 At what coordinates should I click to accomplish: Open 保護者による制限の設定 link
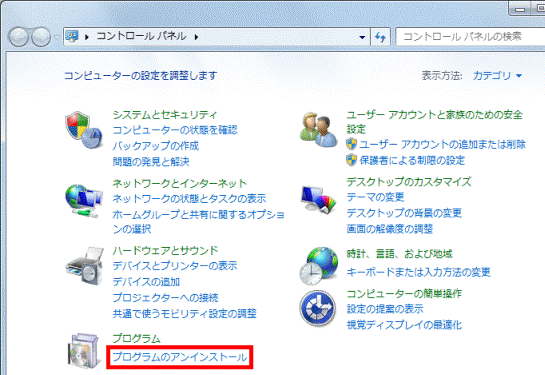click(x=412, y=160)
